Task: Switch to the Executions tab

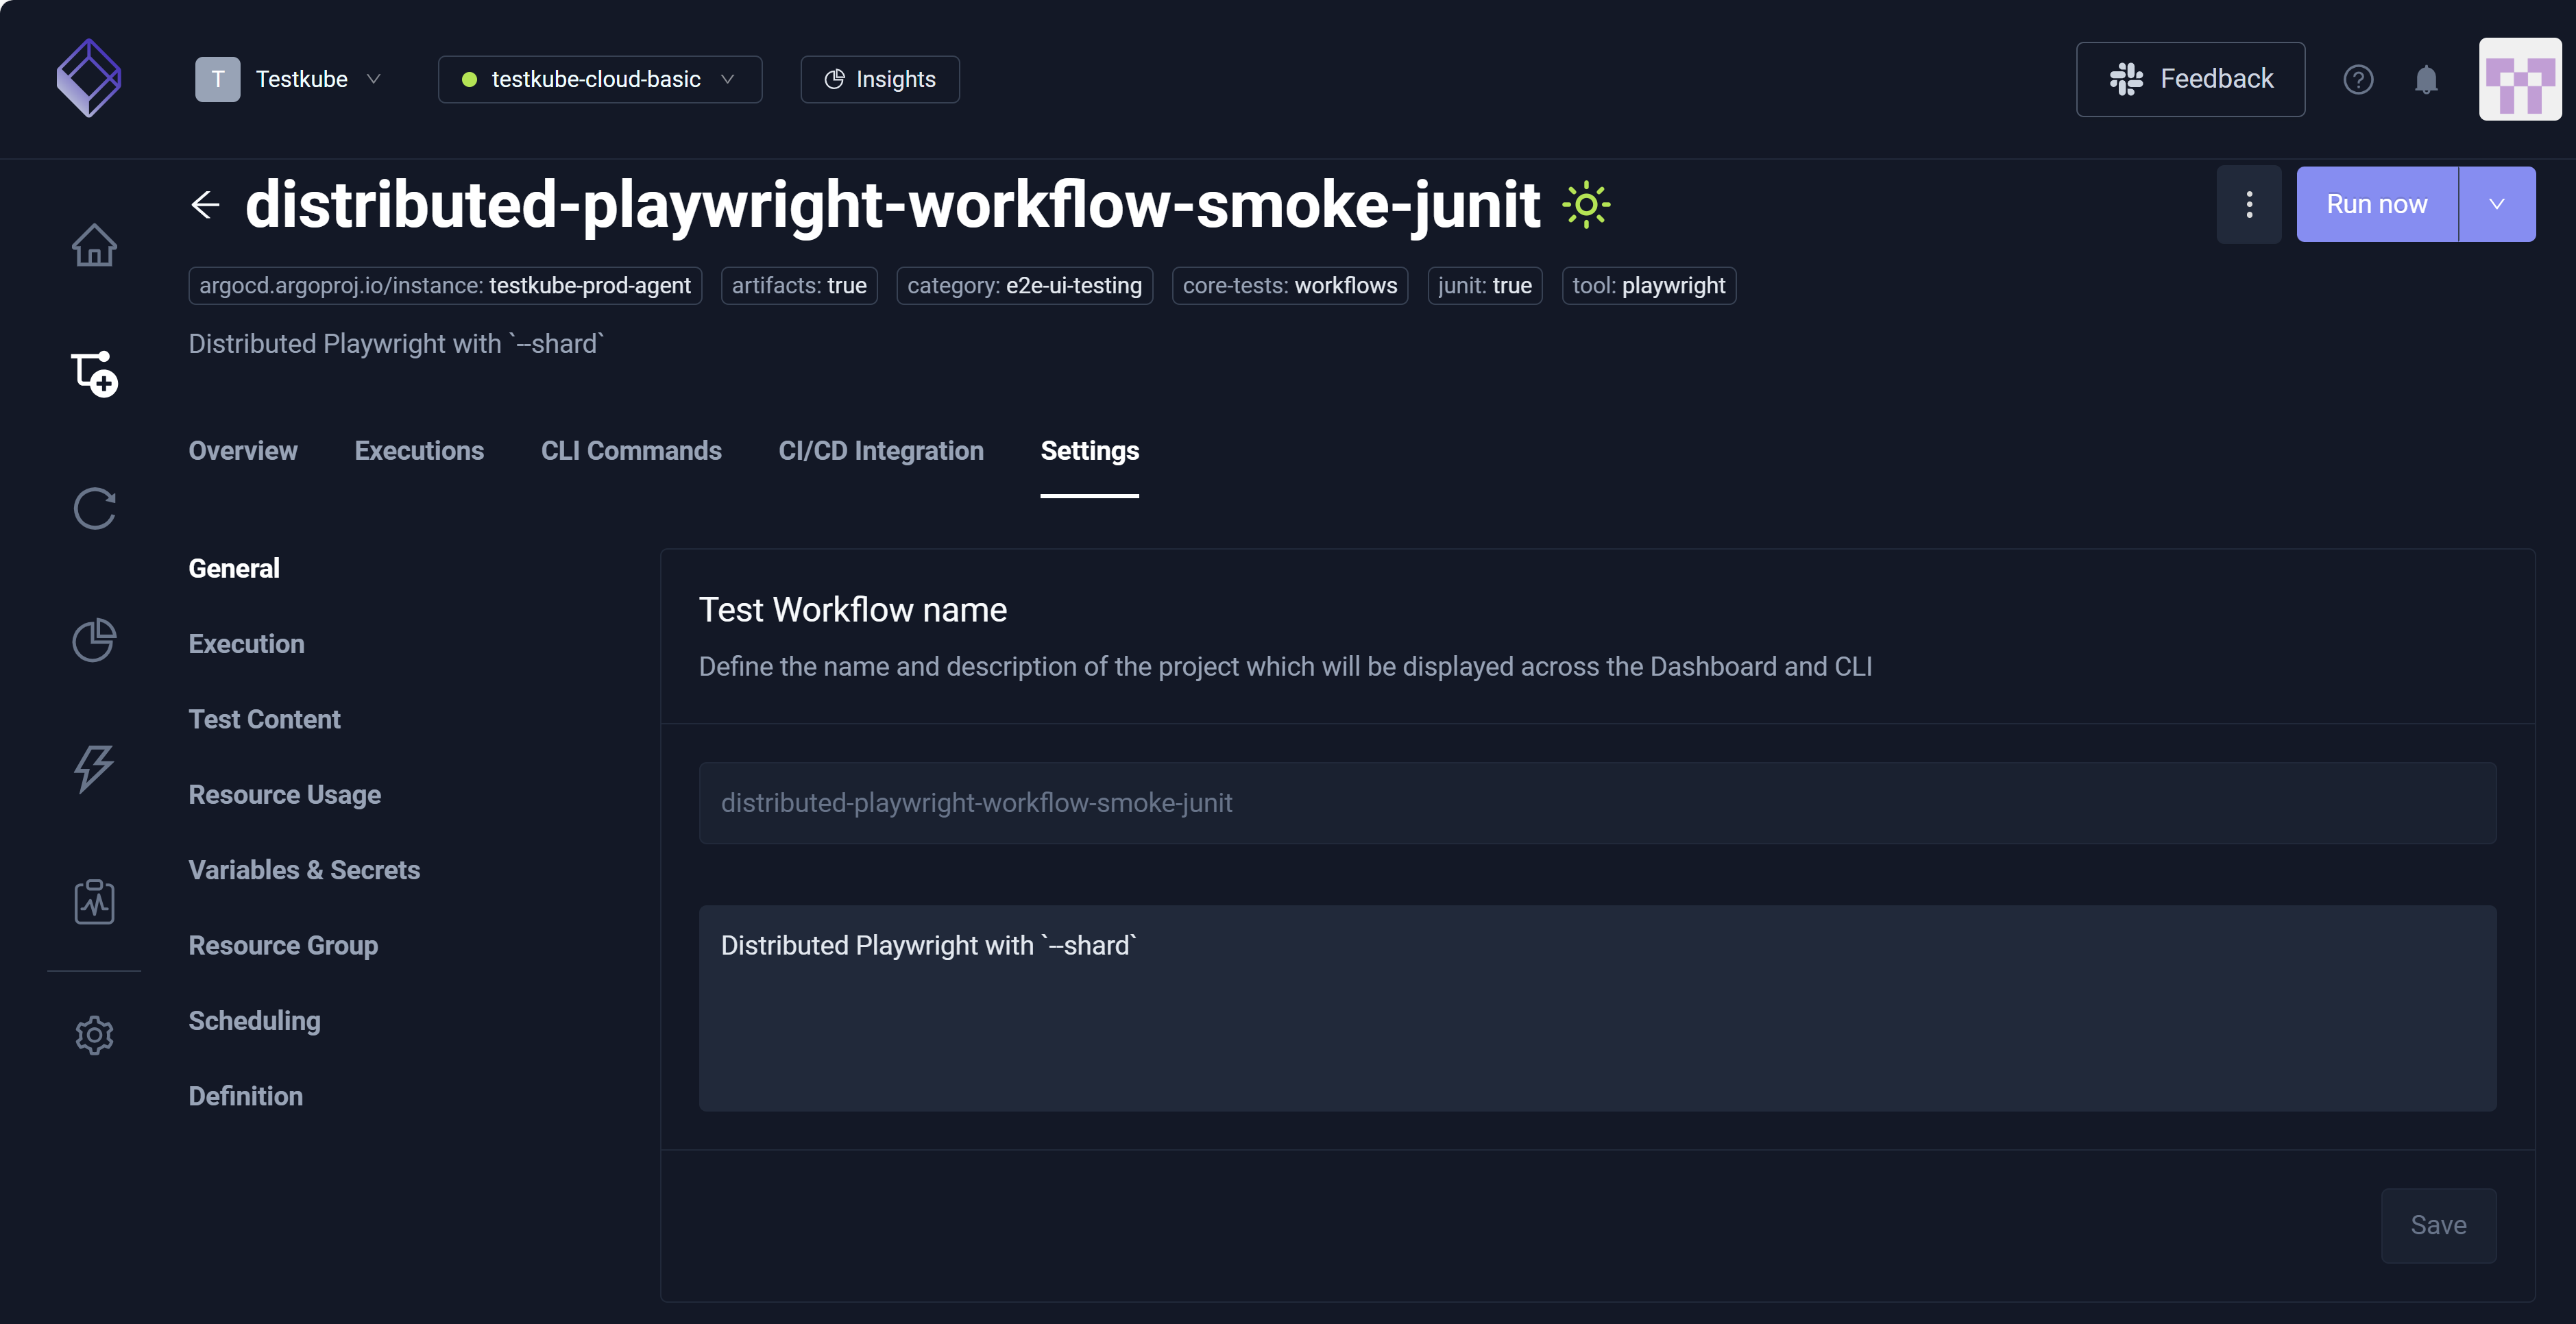Action: pos(419,451)
